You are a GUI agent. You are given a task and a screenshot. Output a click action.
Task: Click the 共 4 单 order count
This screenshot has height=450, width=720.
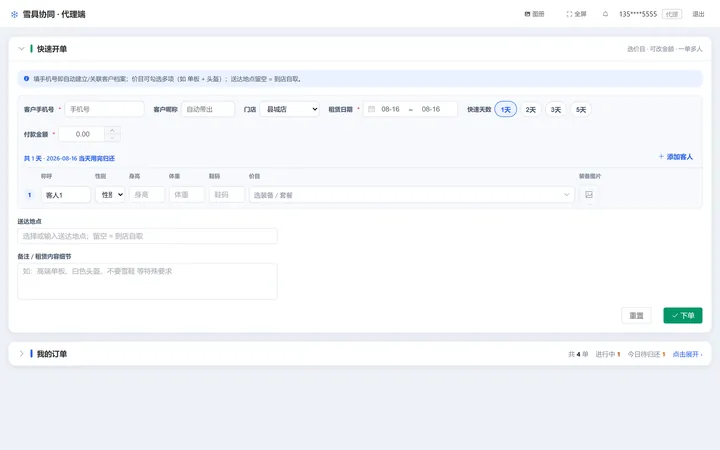(578, 354)
